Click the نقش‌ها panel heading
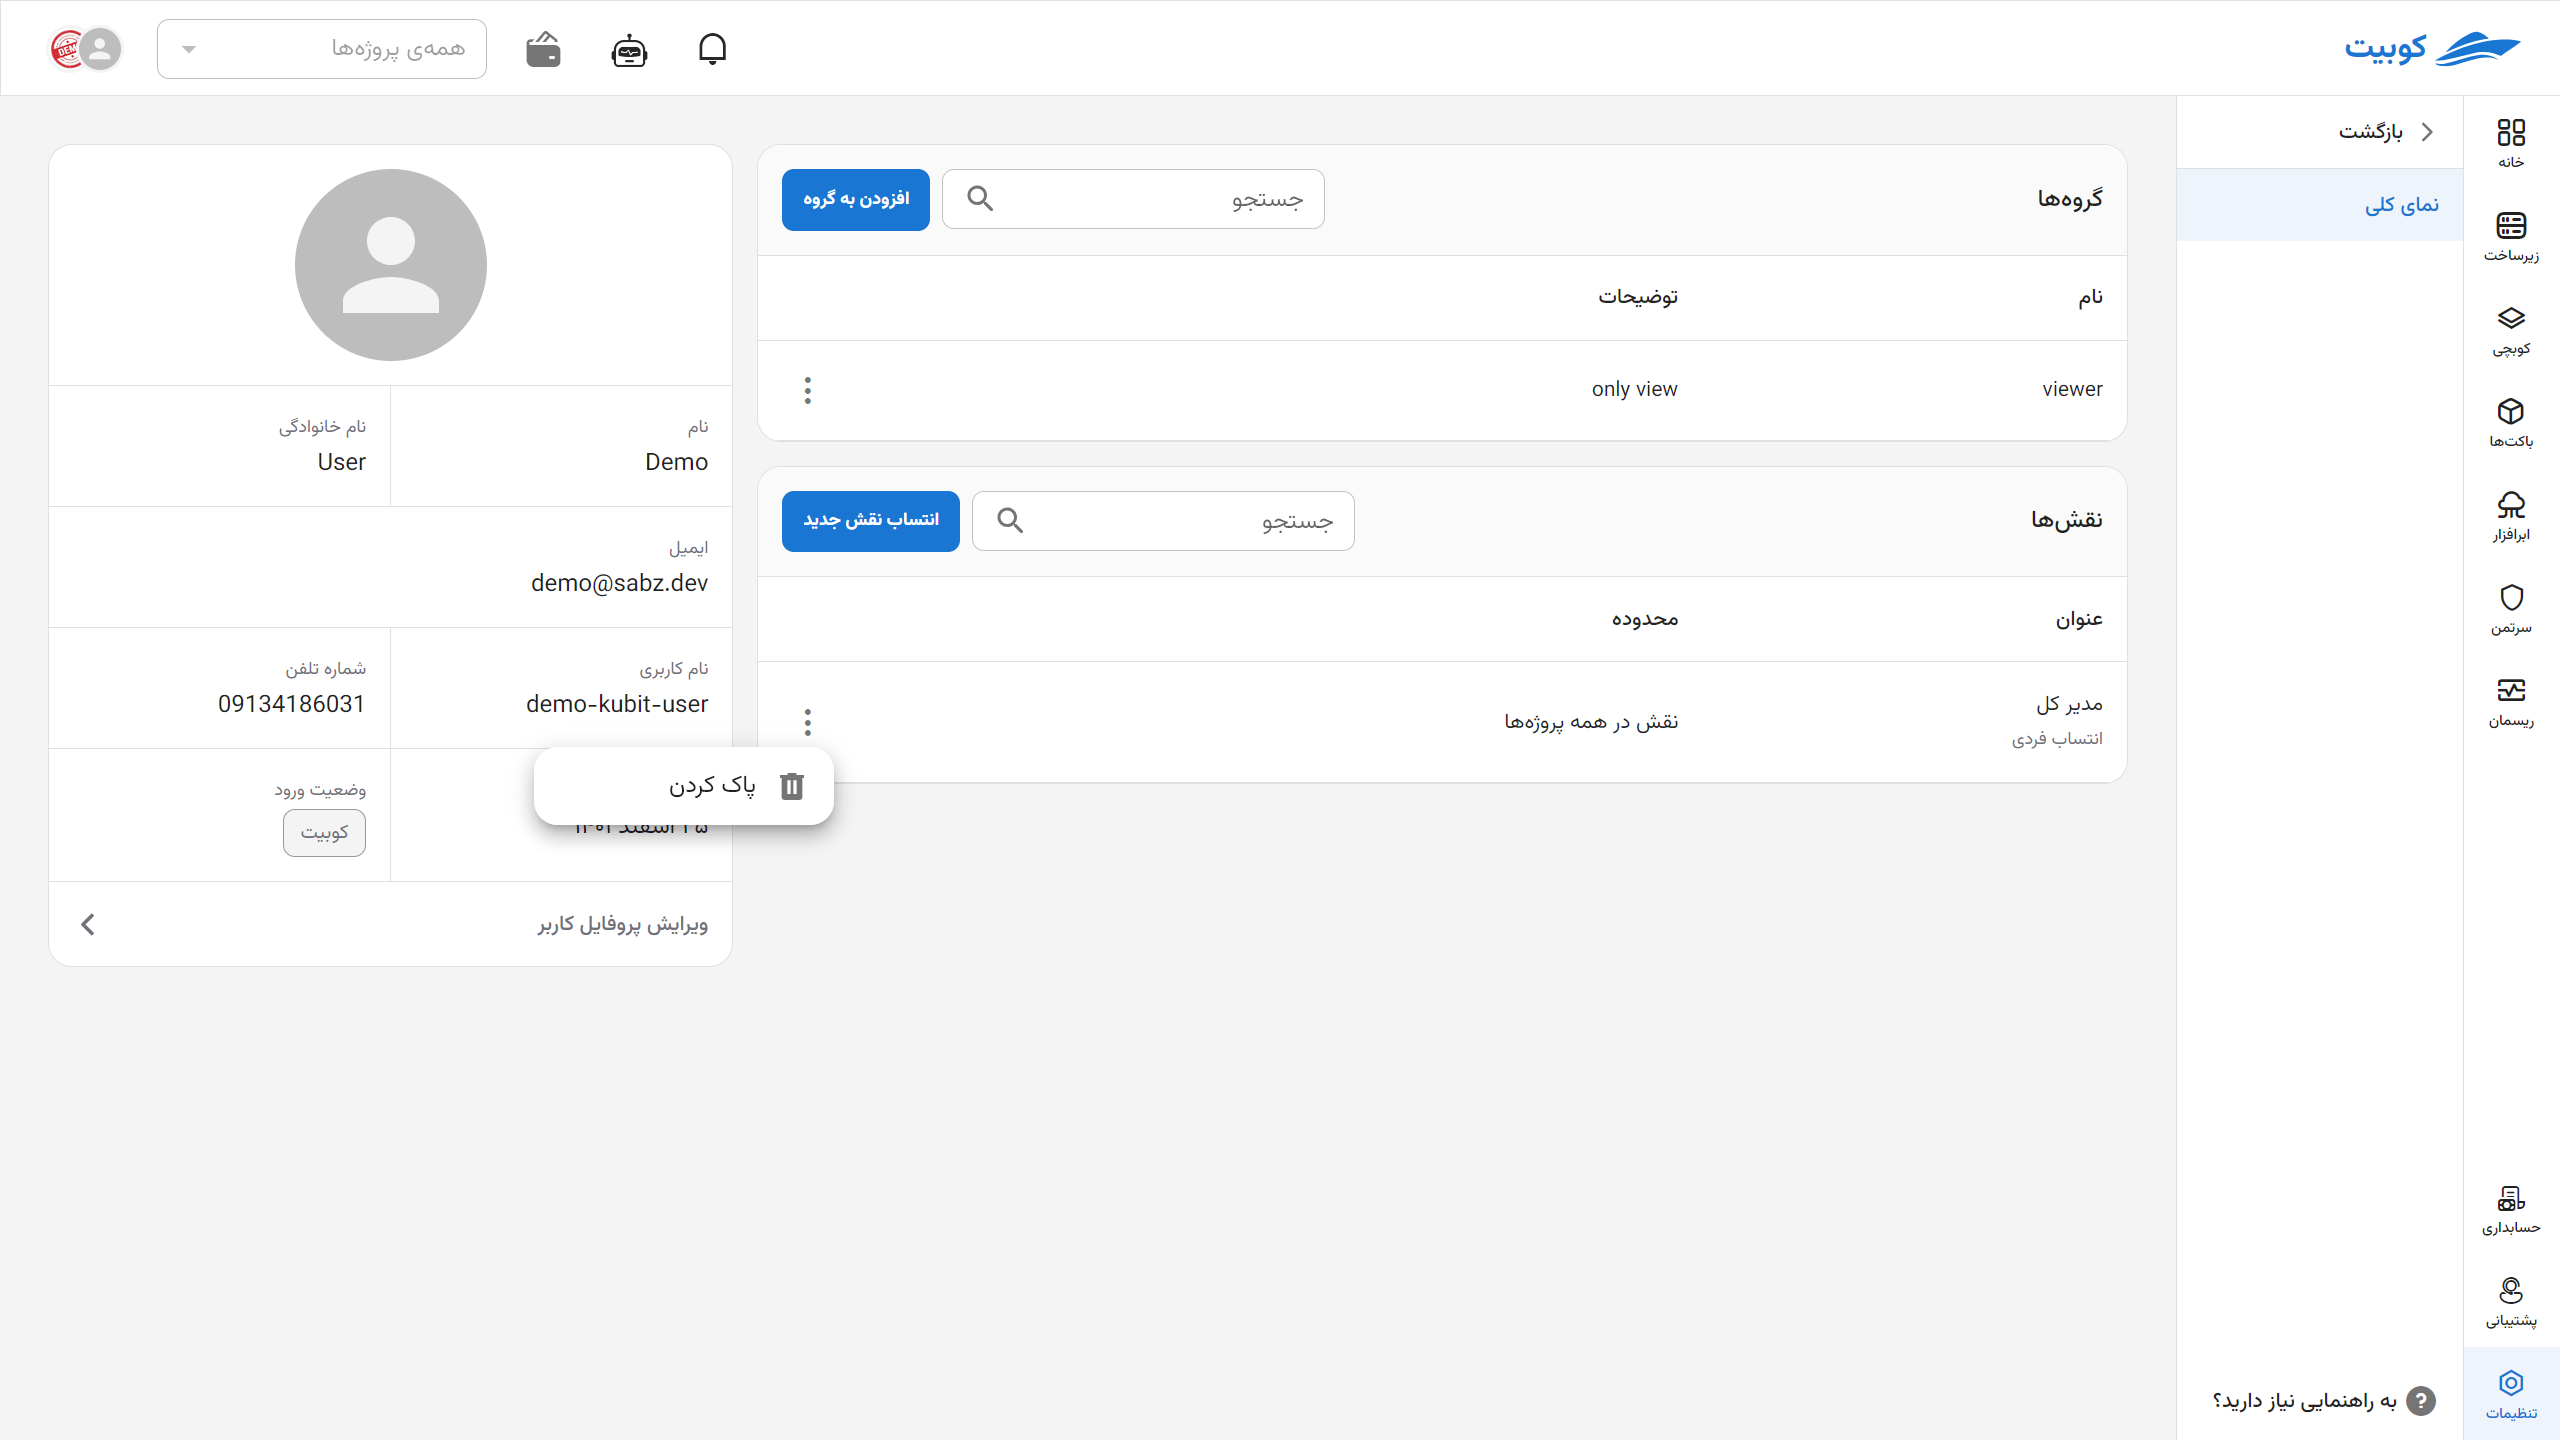This screenshot has width=2560, height=1440. [x=2066, y=520]
